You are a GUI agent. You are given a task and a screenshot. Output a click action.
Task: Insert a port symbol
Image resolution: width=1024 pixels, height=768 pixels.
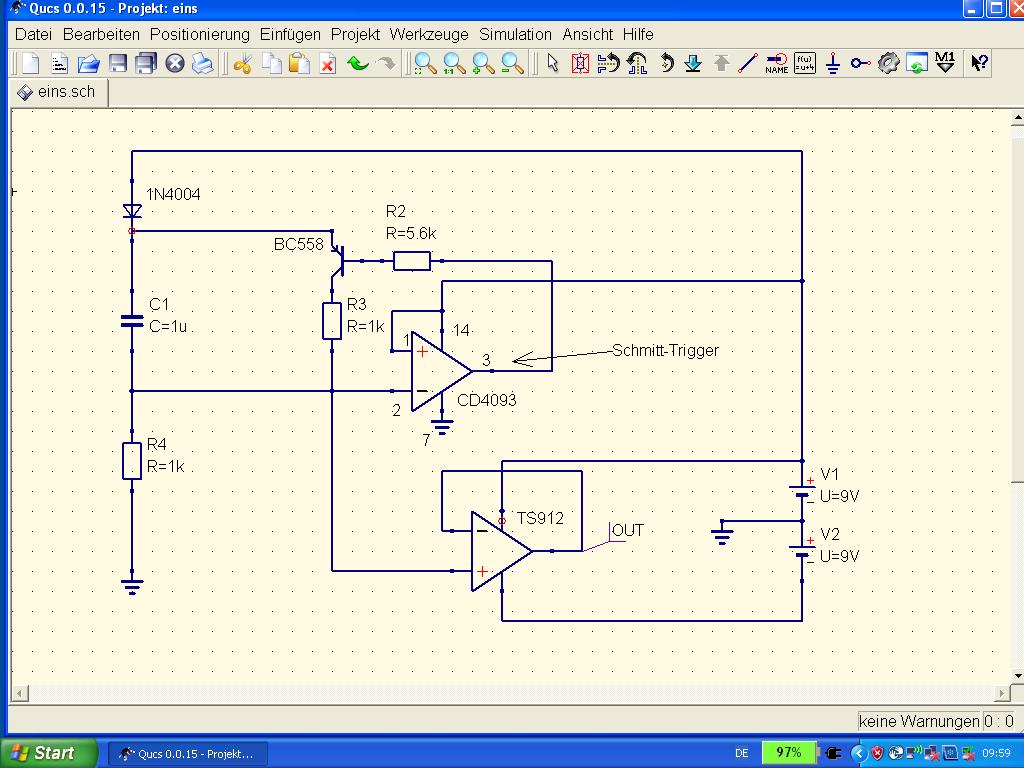[860, 63]
